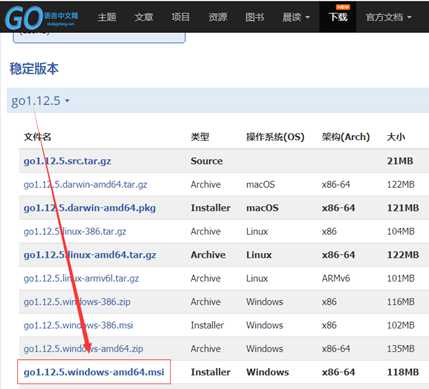Click the 104MB size cell
429x389 pixels.
click(x=401, y=231)
